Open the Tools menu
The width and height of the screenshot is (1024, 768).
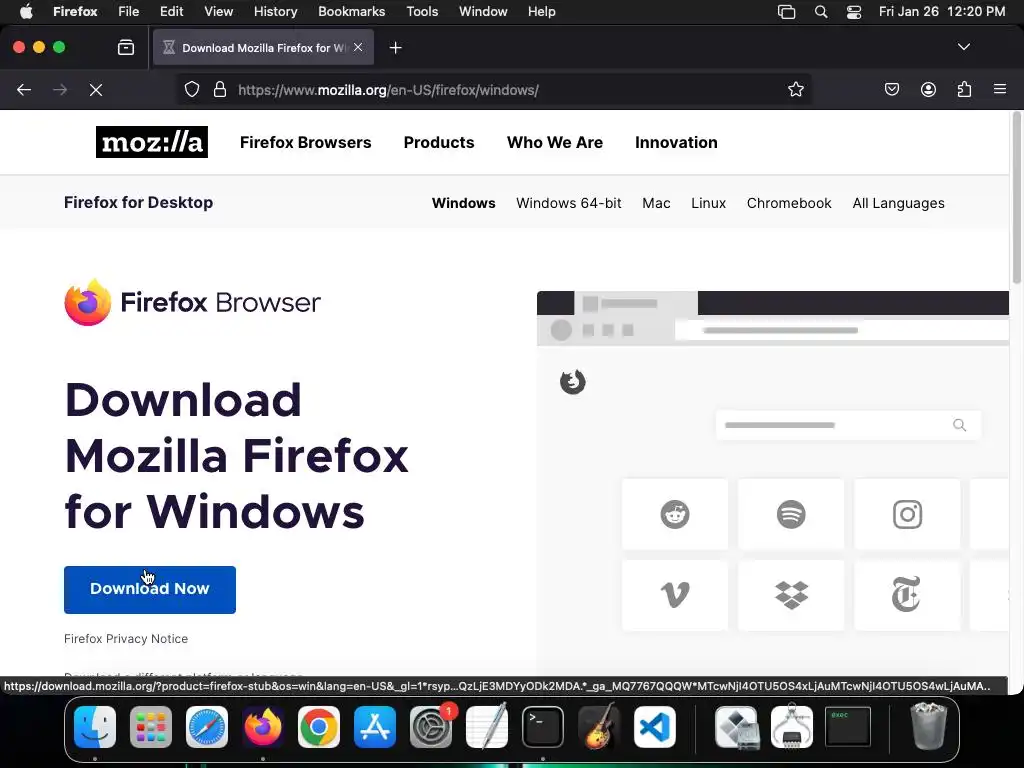pyautogui.click(x=422, y=12)
